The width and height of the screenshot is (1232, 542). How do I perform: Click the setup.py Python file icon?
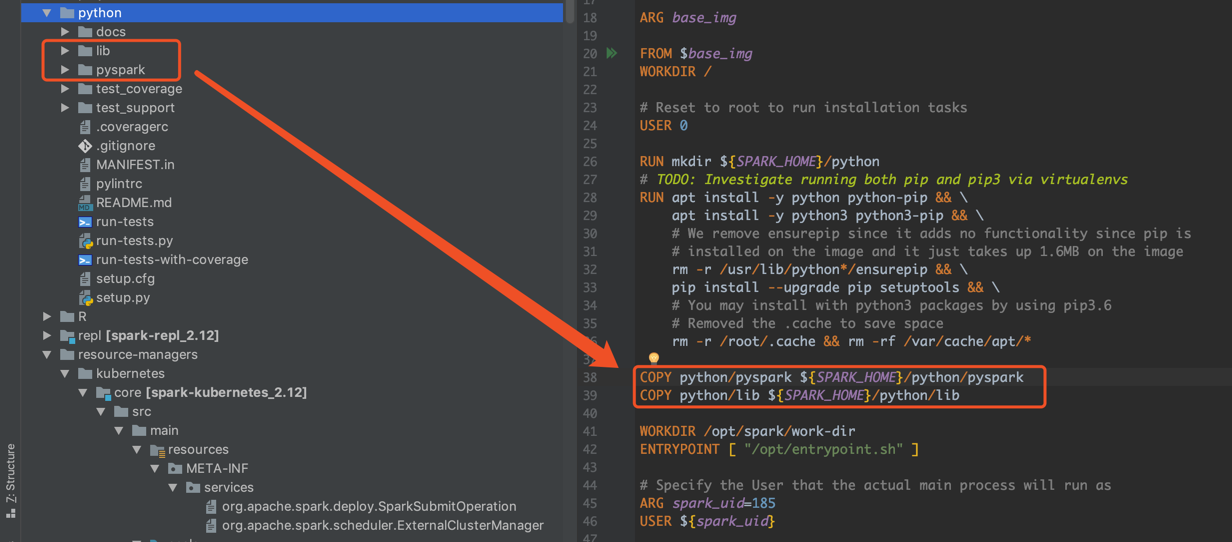[85, 298]
